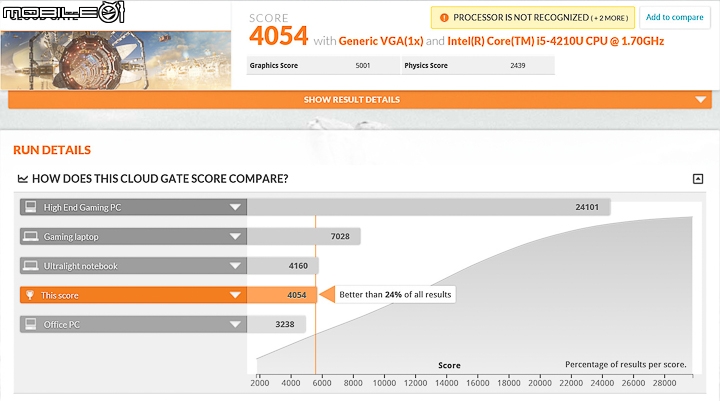The image size is (720, 401).
Task: Click the Graphics Score value 5001
Action: [x=363, y=66]
